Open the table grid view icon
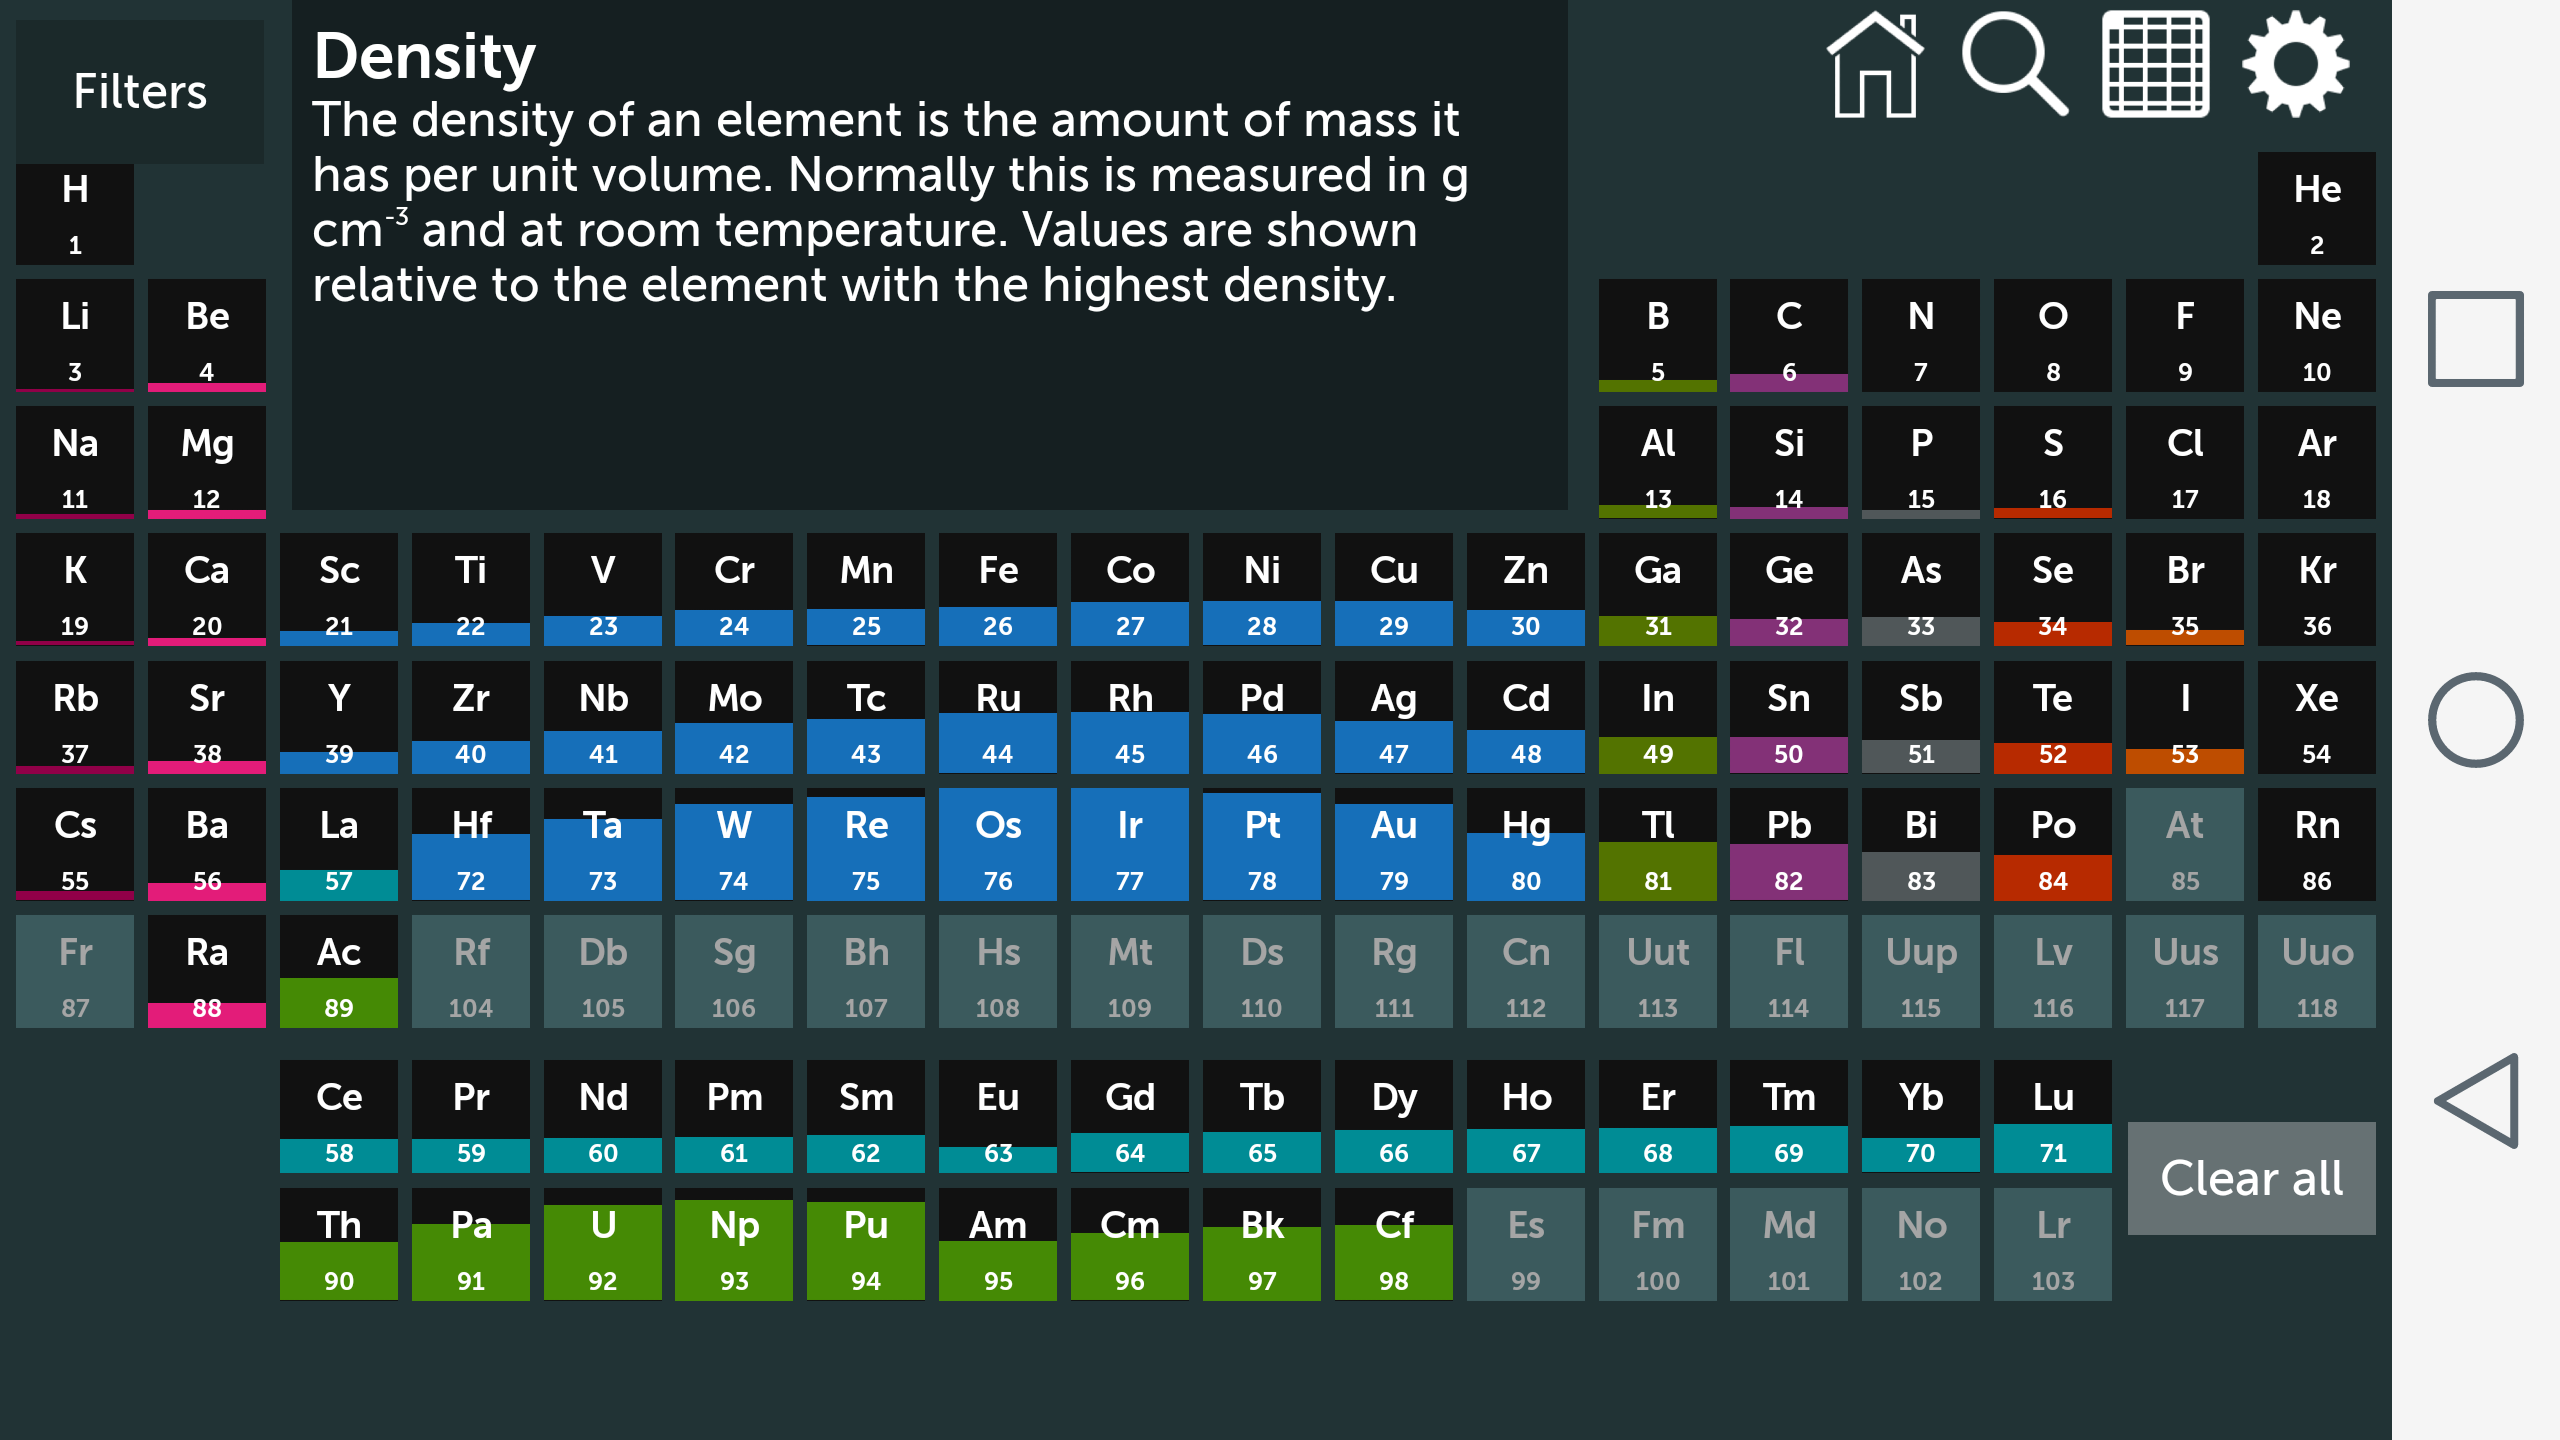This screenshot has width=2560, height=1440. pyautogui.click(x=2155, y=66)
